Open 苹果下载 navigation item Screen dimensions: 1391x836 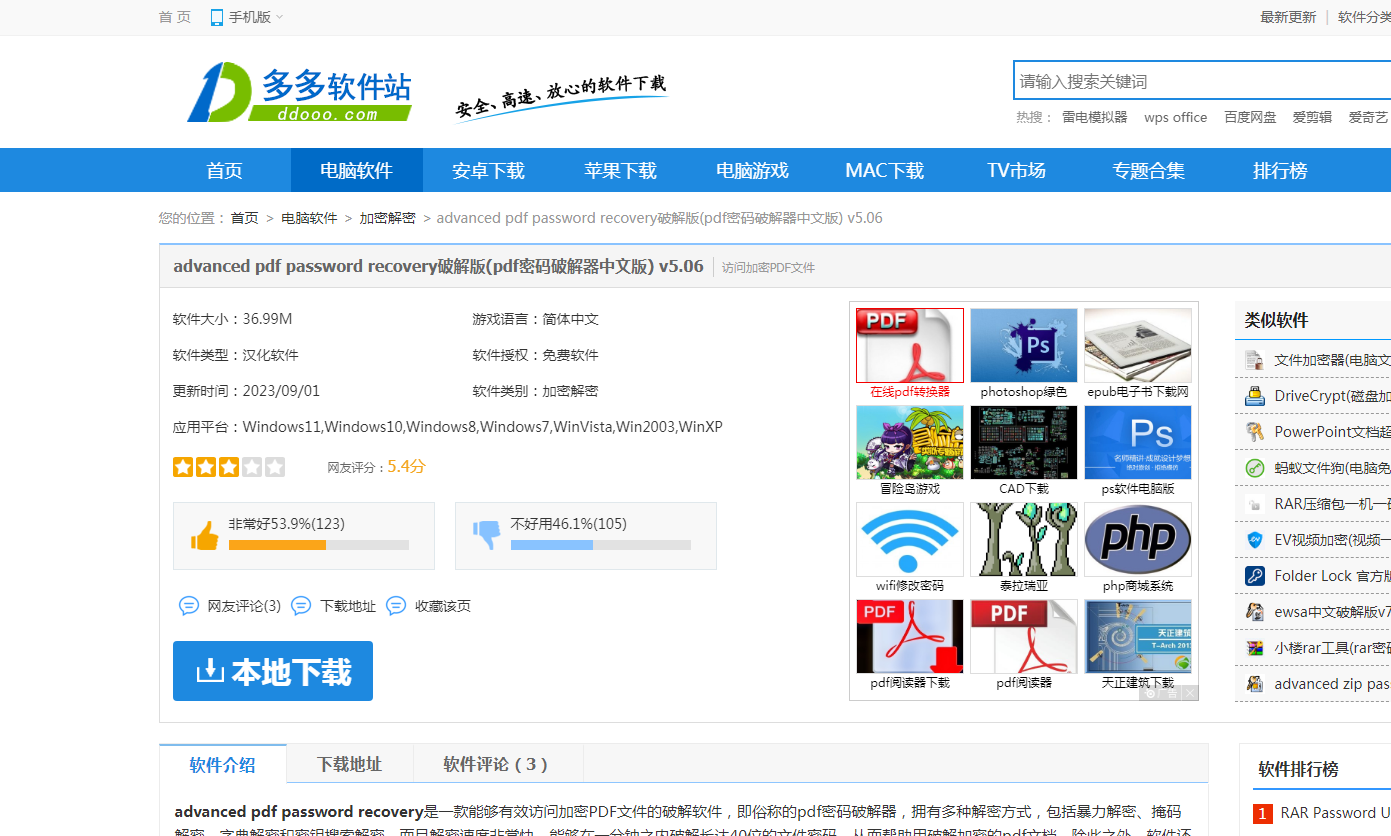coord(621,170)
